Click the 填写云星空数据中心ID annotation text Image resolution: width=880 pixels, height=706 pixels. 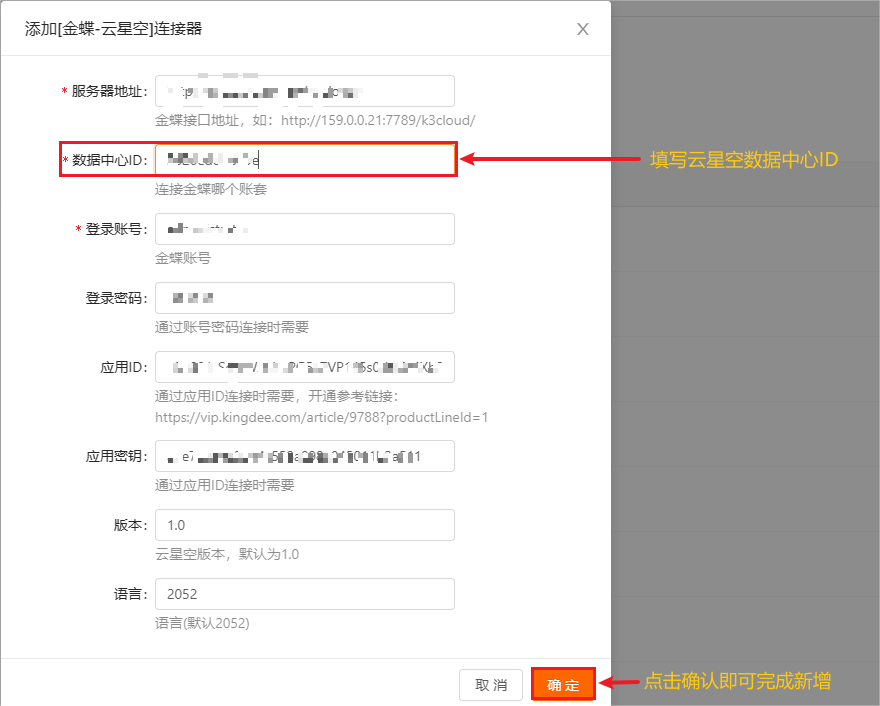click(x=743, y=160)
